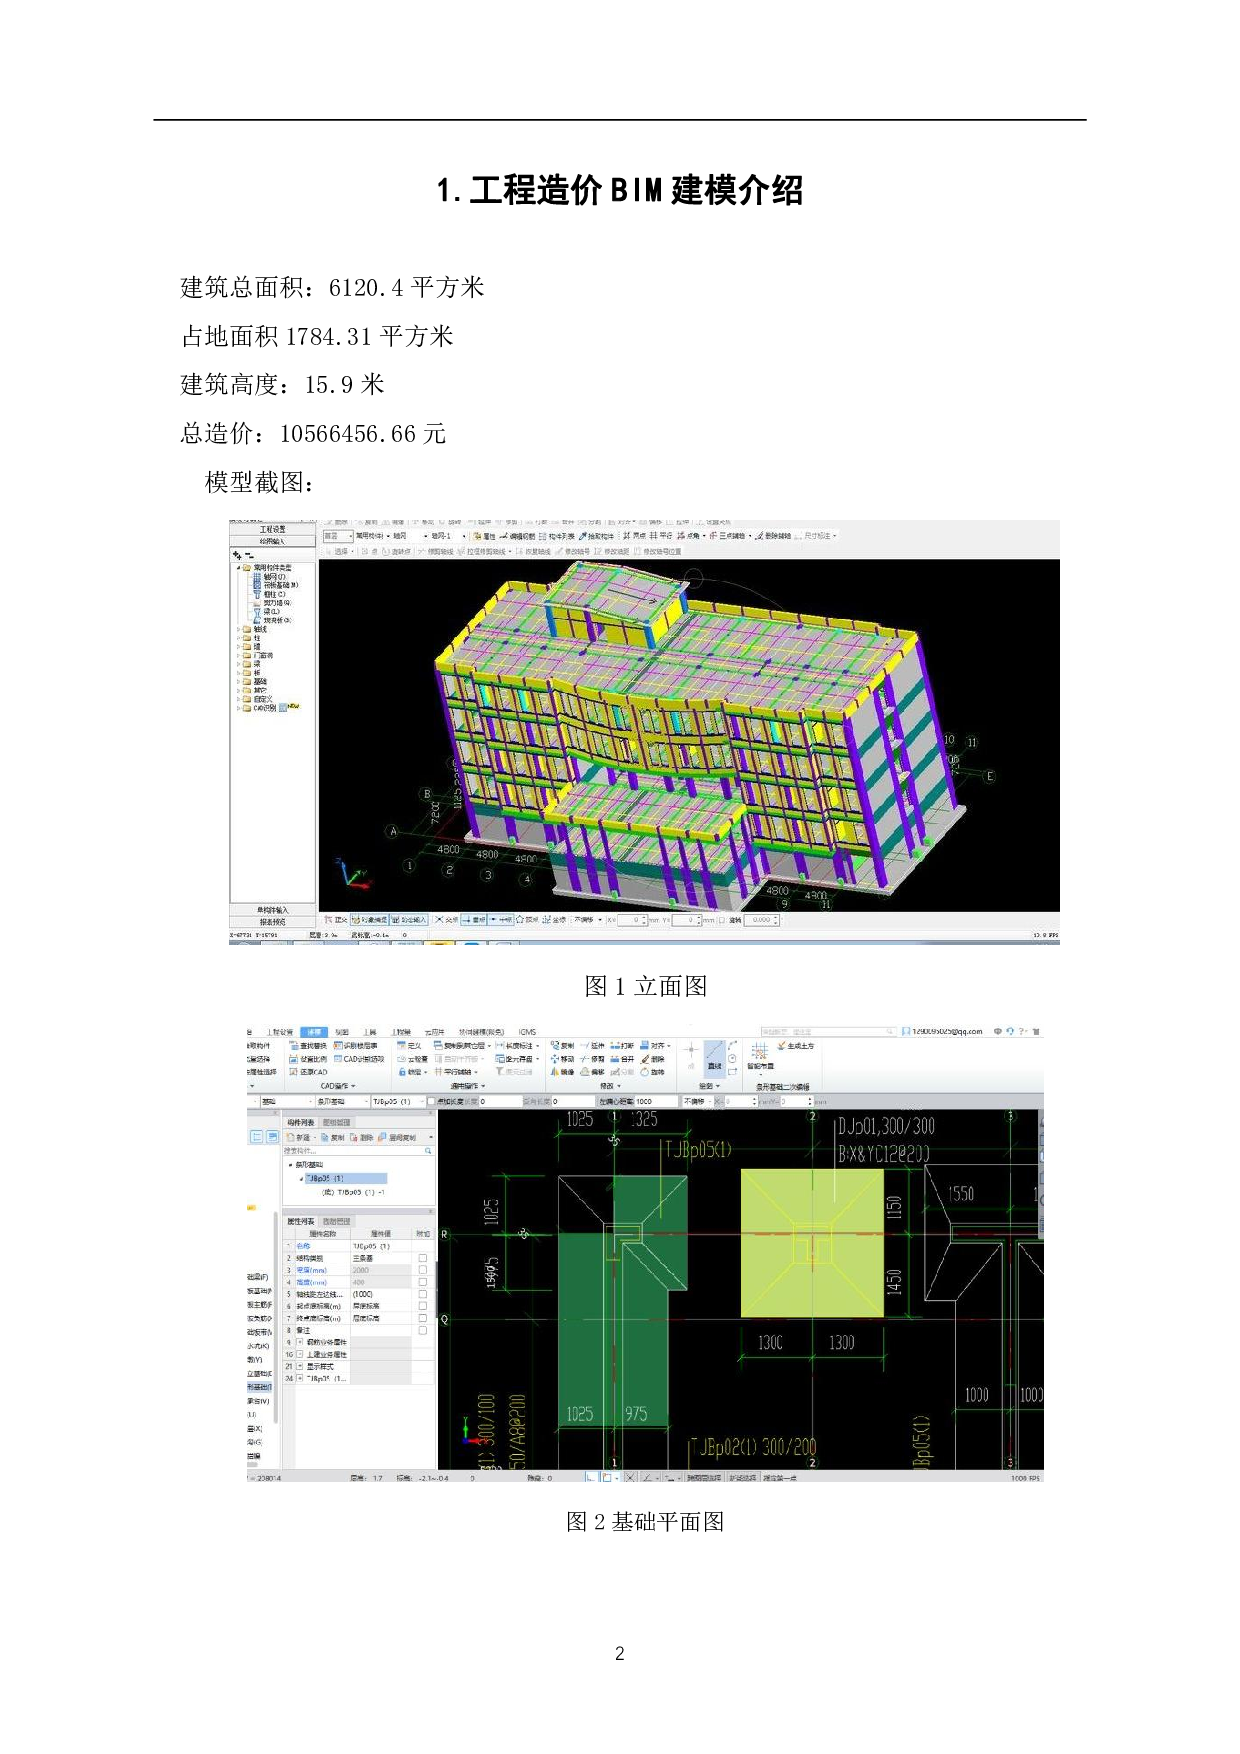1240x1754 pixels.
Task: Expand the 钢筋业务属性 property group
Action: [x=299, y=1342]
